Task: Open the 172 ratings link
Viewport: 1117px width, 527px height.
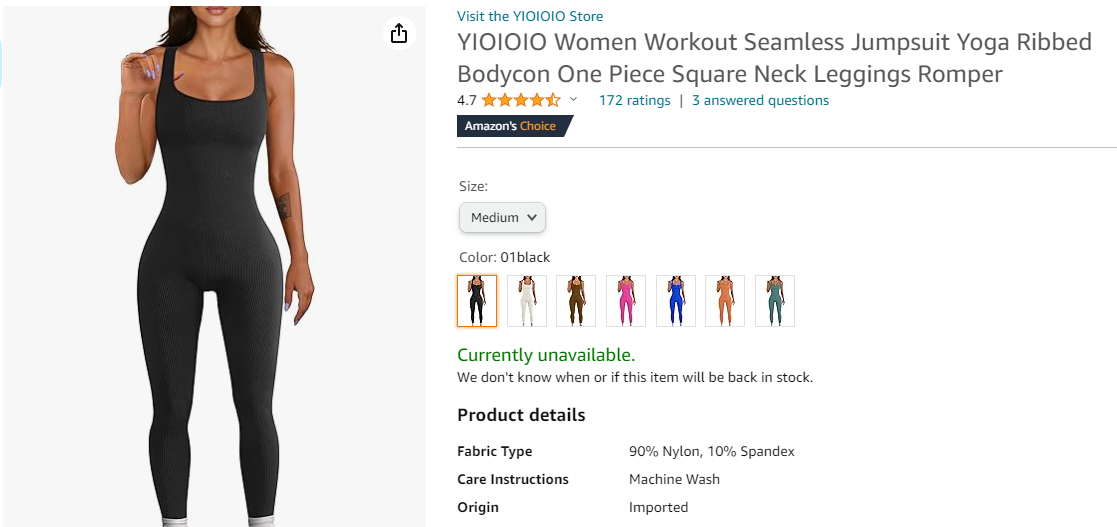Action: 634,100
